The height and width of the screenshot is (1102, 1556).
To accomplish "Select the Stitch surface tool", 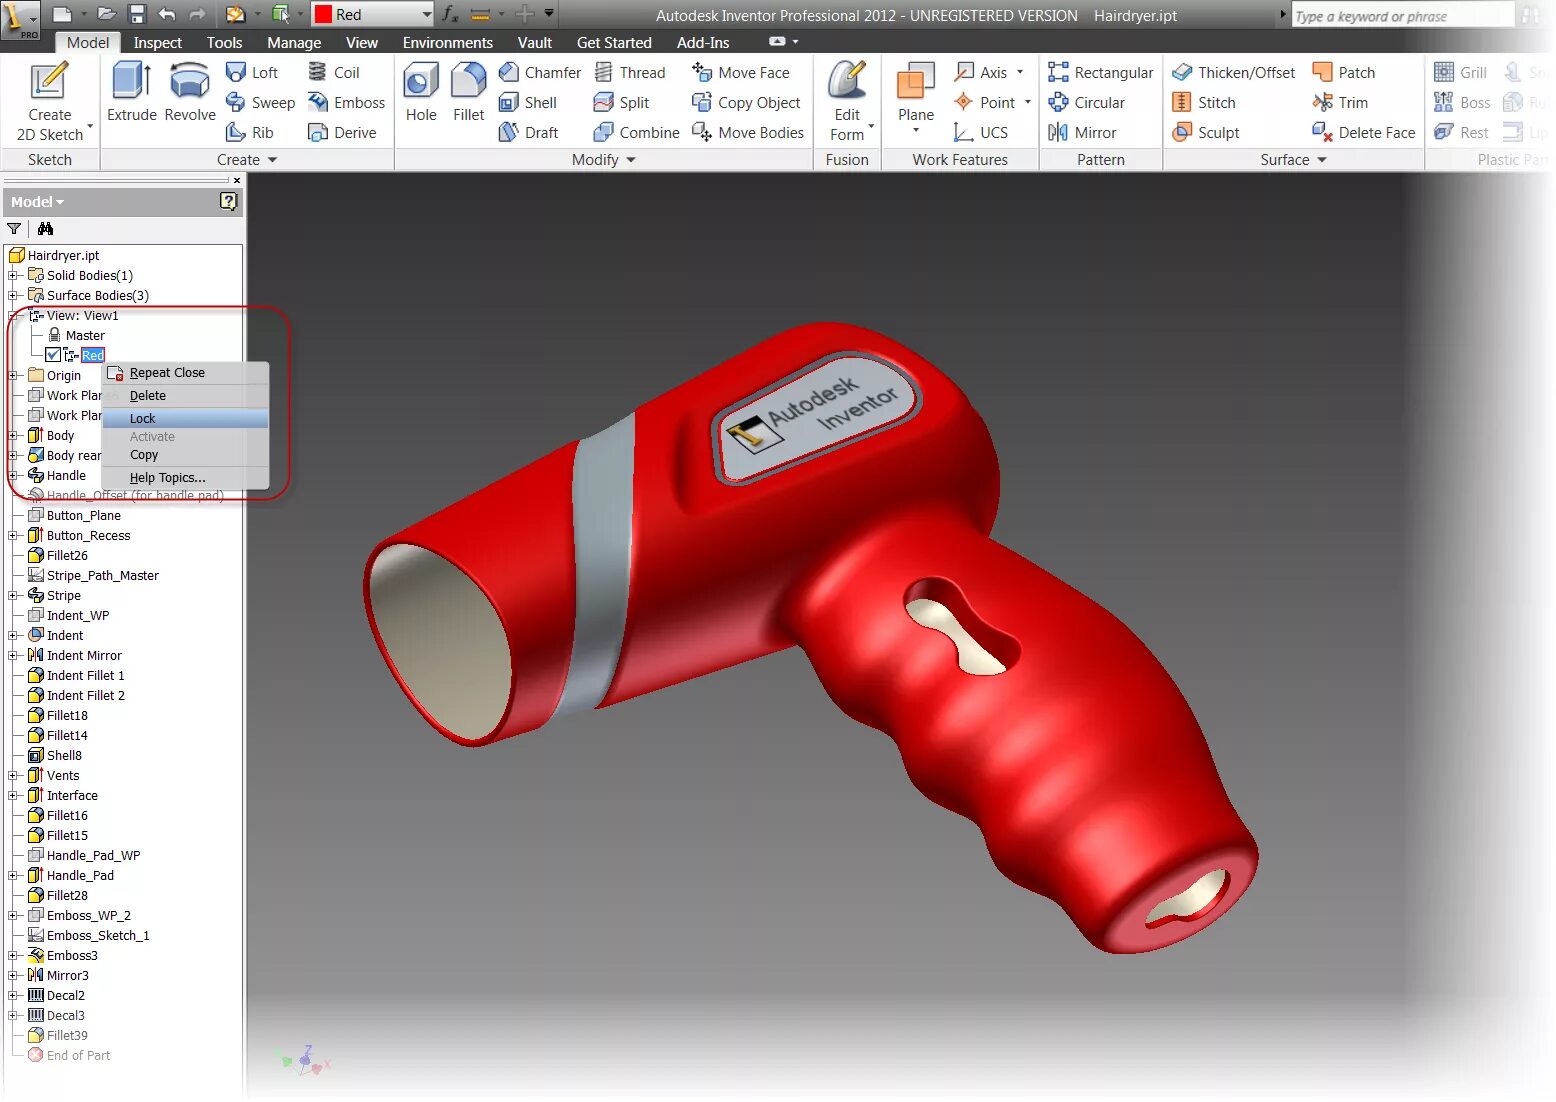I will (1204, 102).
